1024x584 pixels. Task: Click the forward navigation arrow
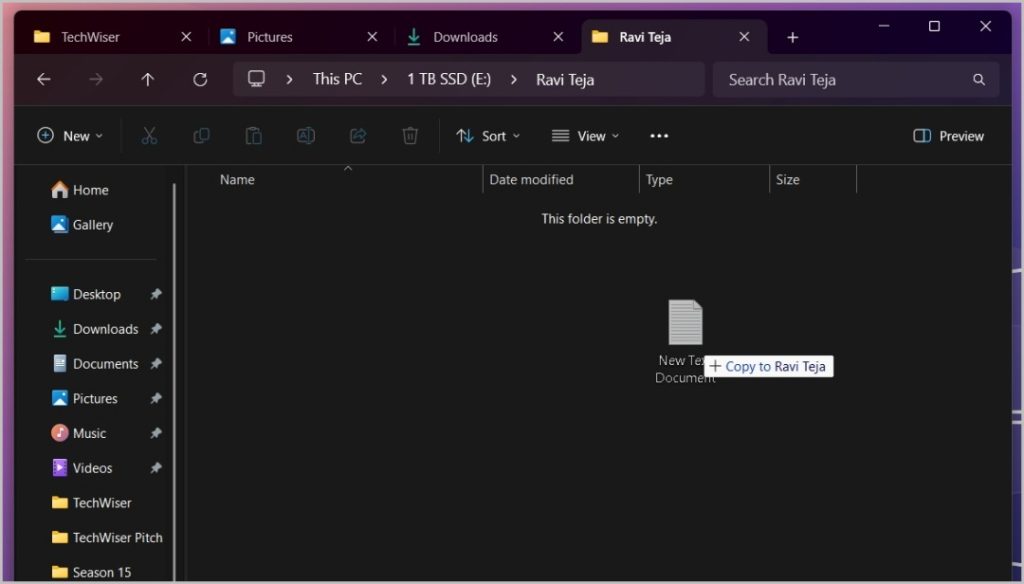point(96,80)
